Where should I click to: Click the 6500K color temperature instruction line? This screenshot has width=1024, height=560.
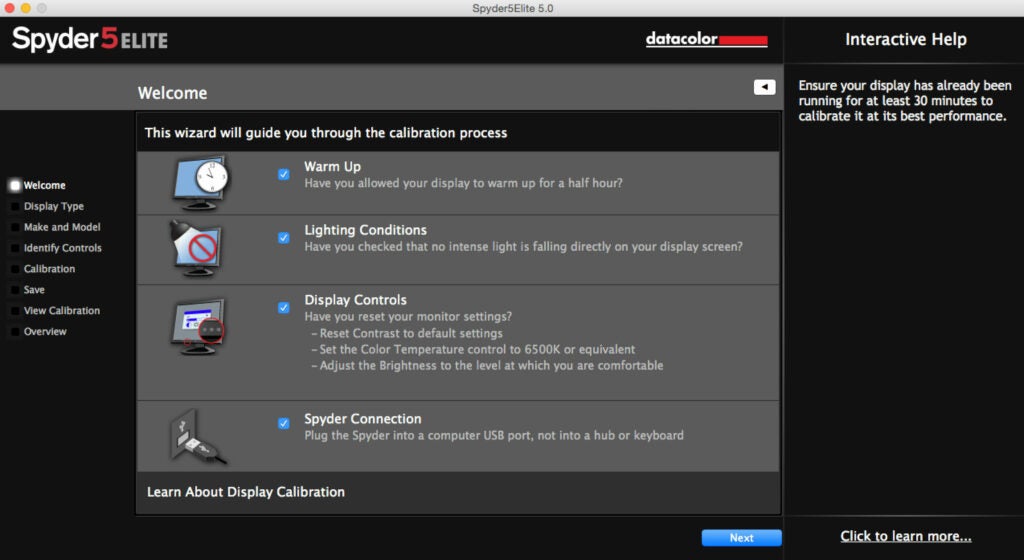tap(473, 349)
